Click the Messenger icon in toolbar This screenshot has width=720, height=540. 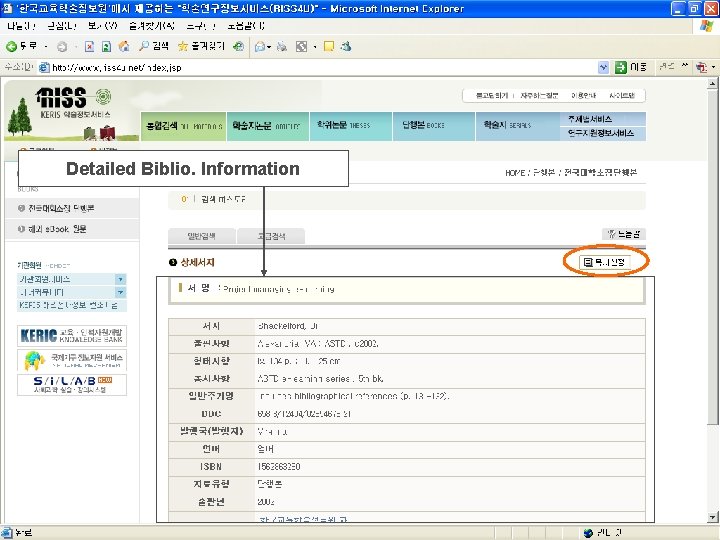(346, 46)
